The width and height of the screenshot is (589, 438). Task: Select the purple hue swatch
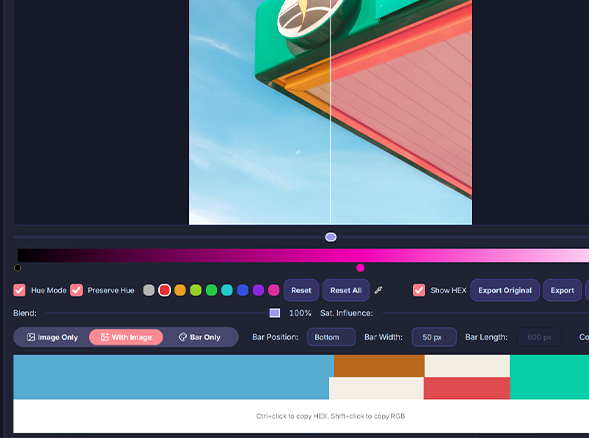(x=258, y=290)
